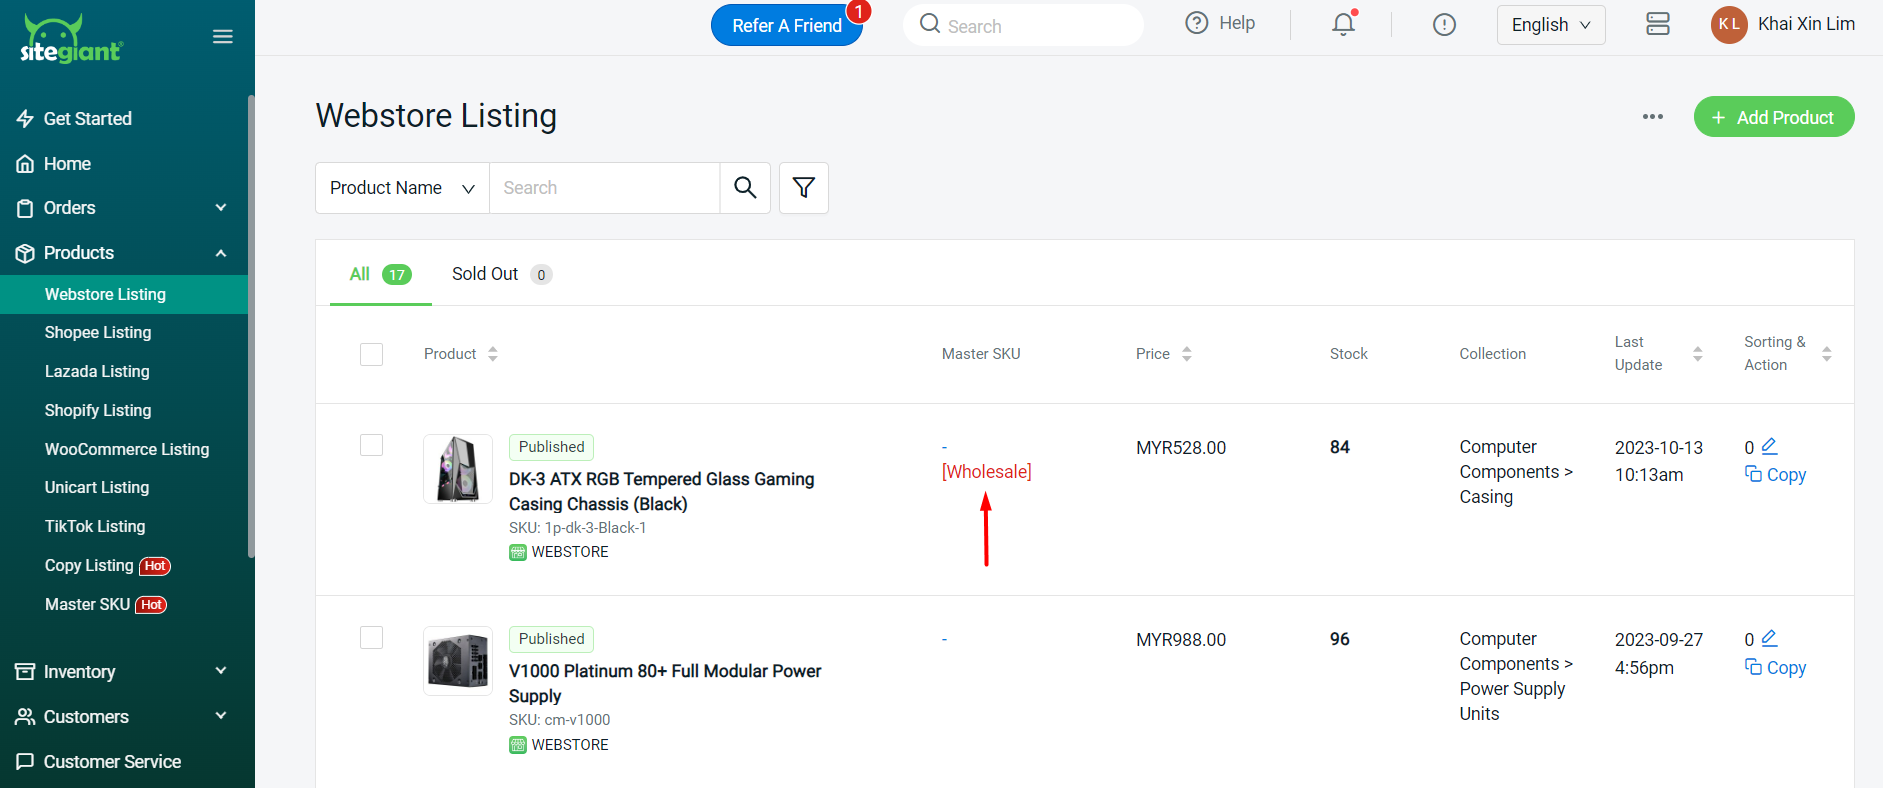Image resolution: width=1883 pixels, height=788 pixels.
Task: Click the DK-3 ATX casing product thumbnail
Action: [x=458, y=469]
